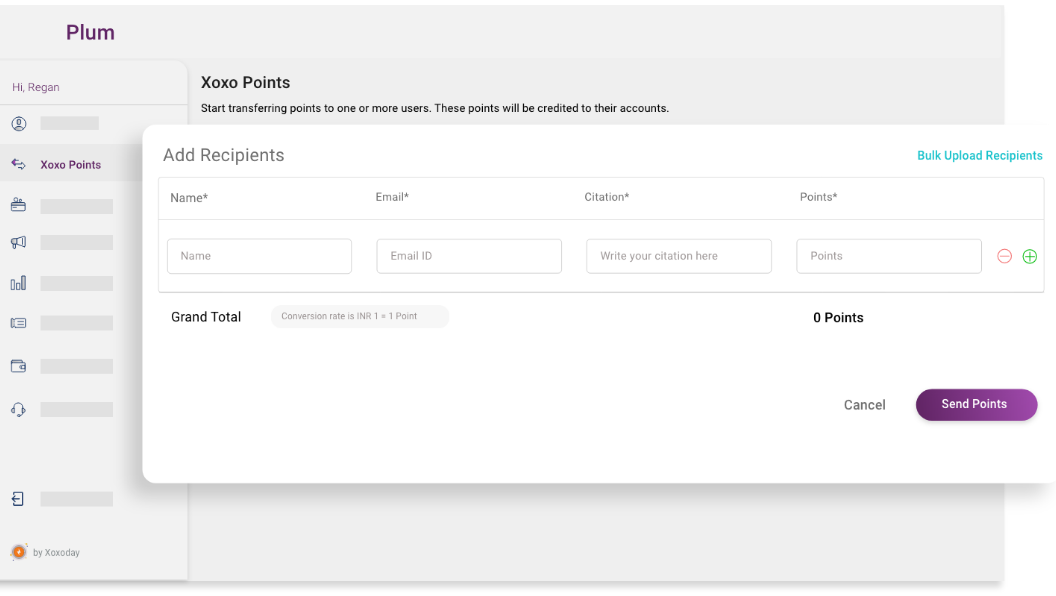Select the Xoxo Points transfer arrows icon
1056x596 pixels.
[19, 164]
